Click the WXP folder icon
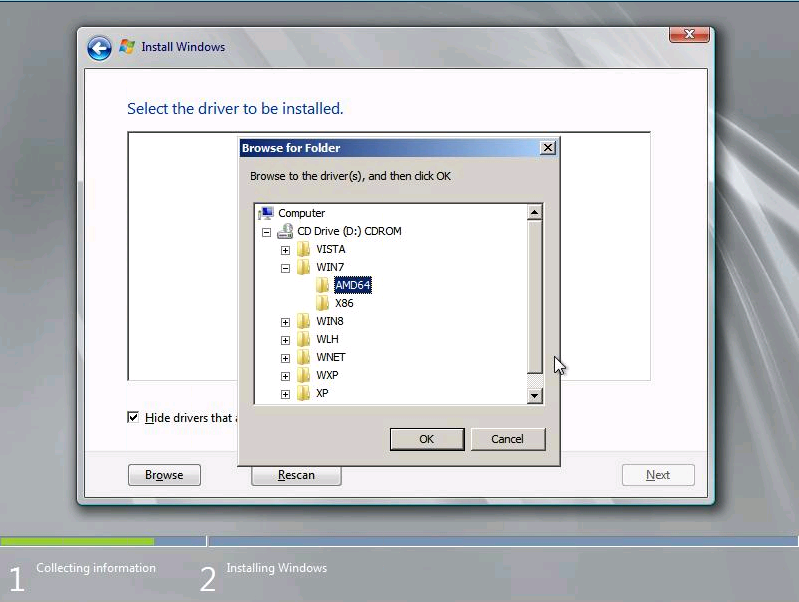Viewport: 799px width, 602px height. click(x=304, y=375)
